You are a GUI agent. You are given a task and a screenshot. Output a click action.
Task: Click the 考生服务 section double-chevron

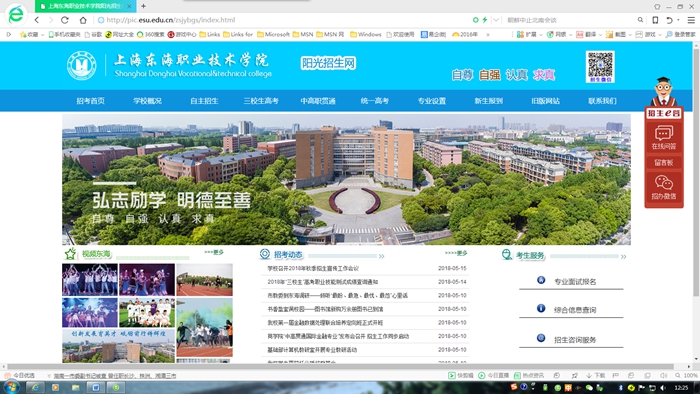coord(623,257)
